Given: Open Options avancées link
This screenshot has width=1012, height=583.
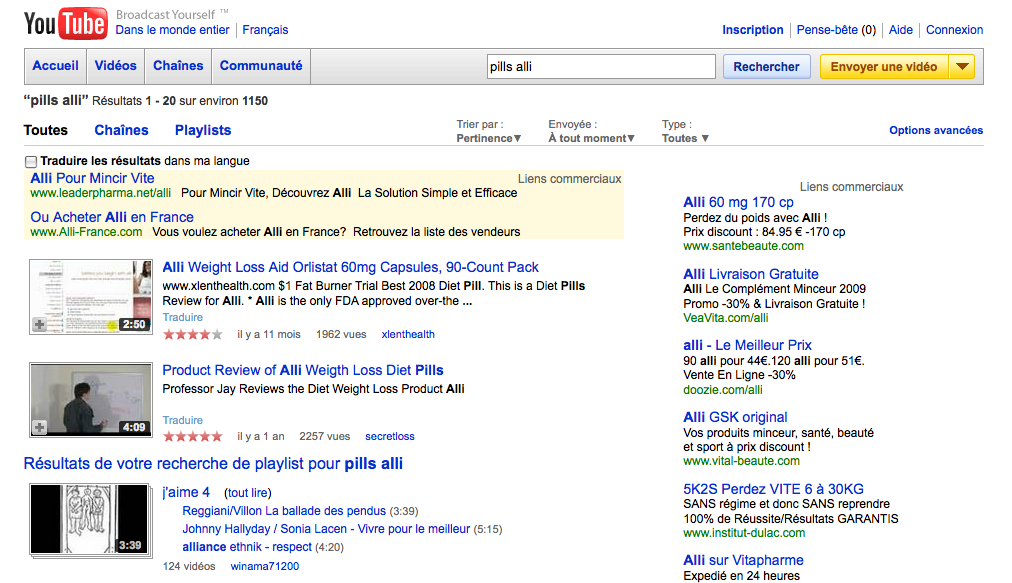Looking at the screenshot, I should (936, 130).
